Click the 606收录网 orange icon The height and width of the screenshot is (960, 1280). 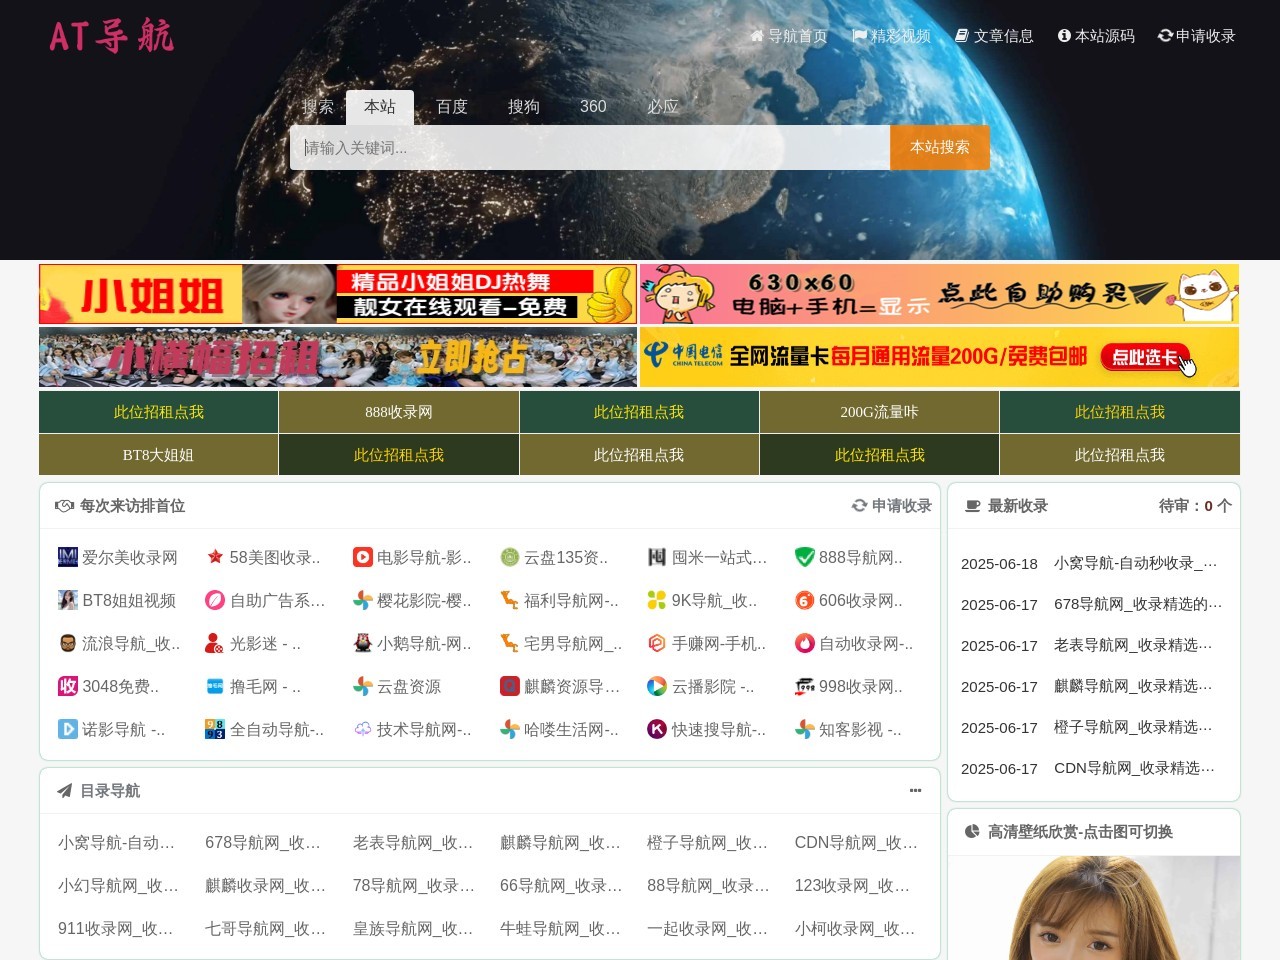[805, 600]
